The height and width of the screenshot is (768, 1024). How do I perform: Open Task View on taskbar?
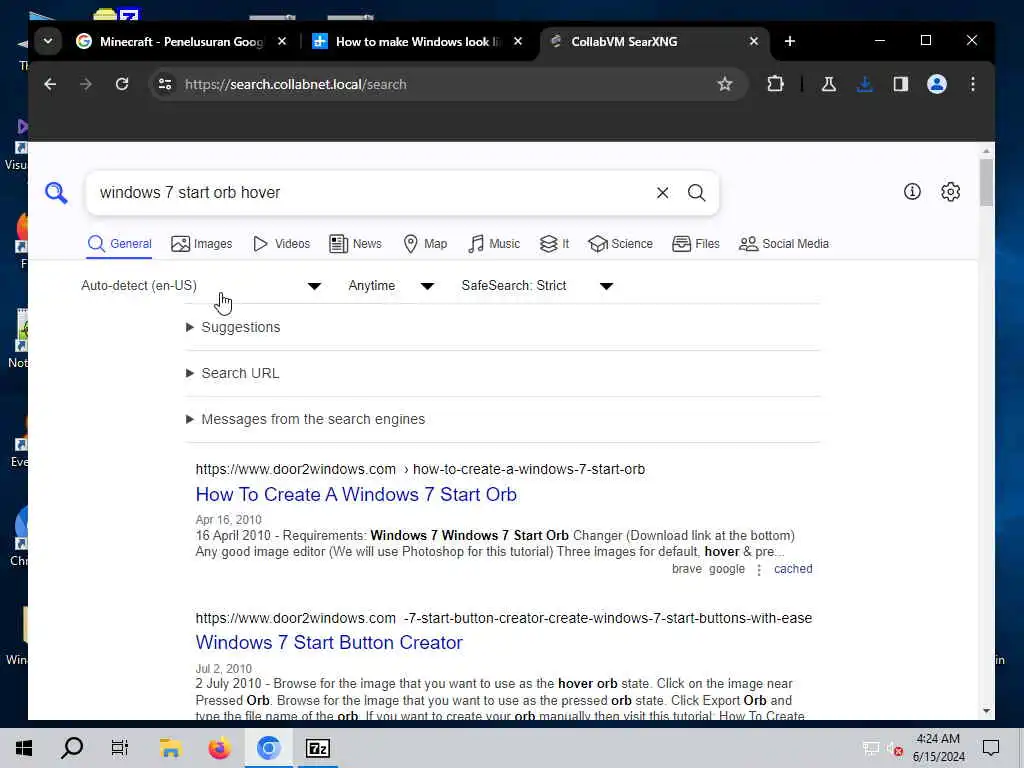point(120,748)
